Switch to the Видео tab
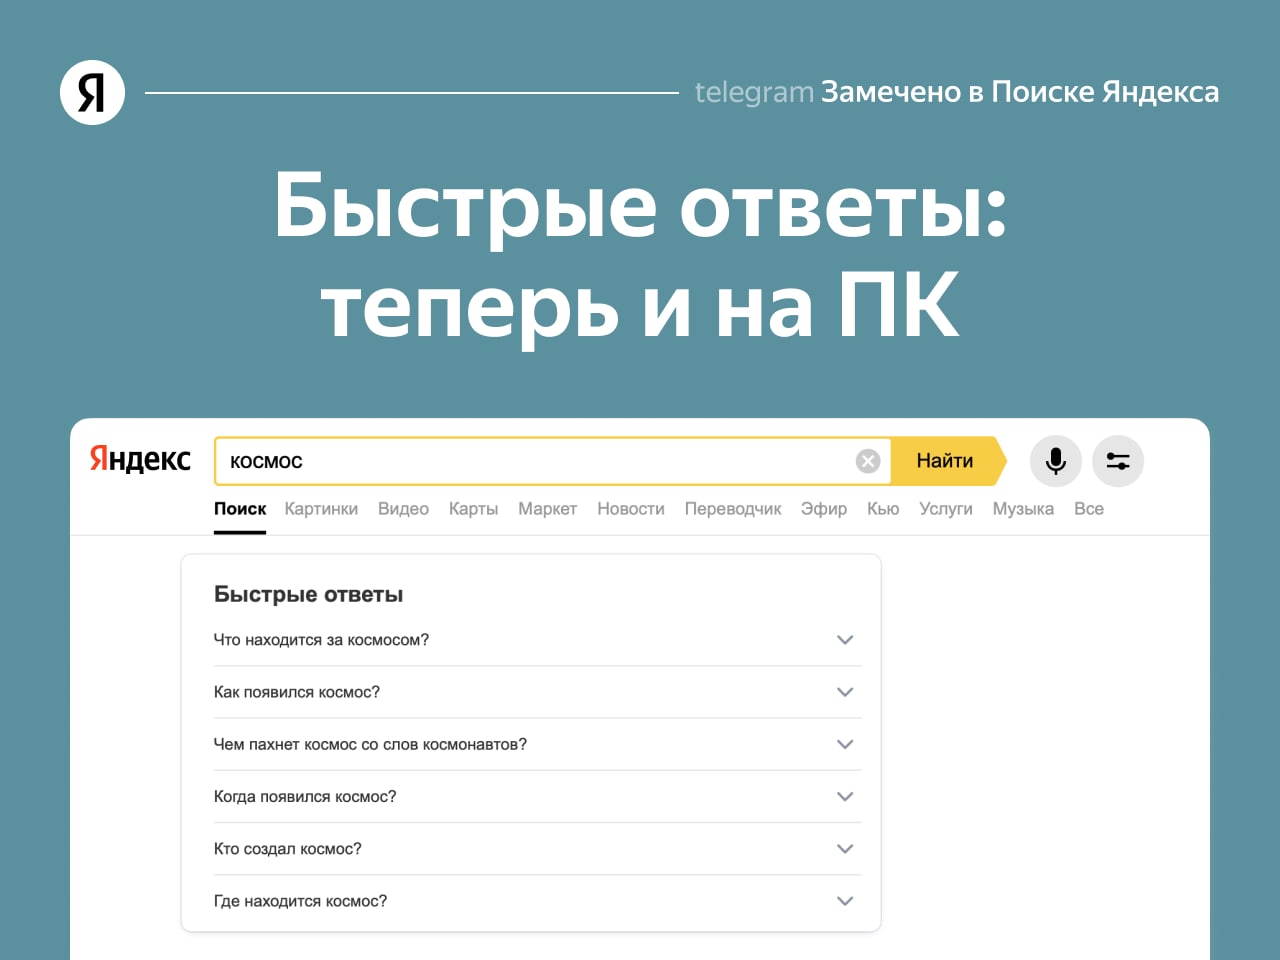The width and height of the screenshot is (1280, 960). (x=403, y=509)
